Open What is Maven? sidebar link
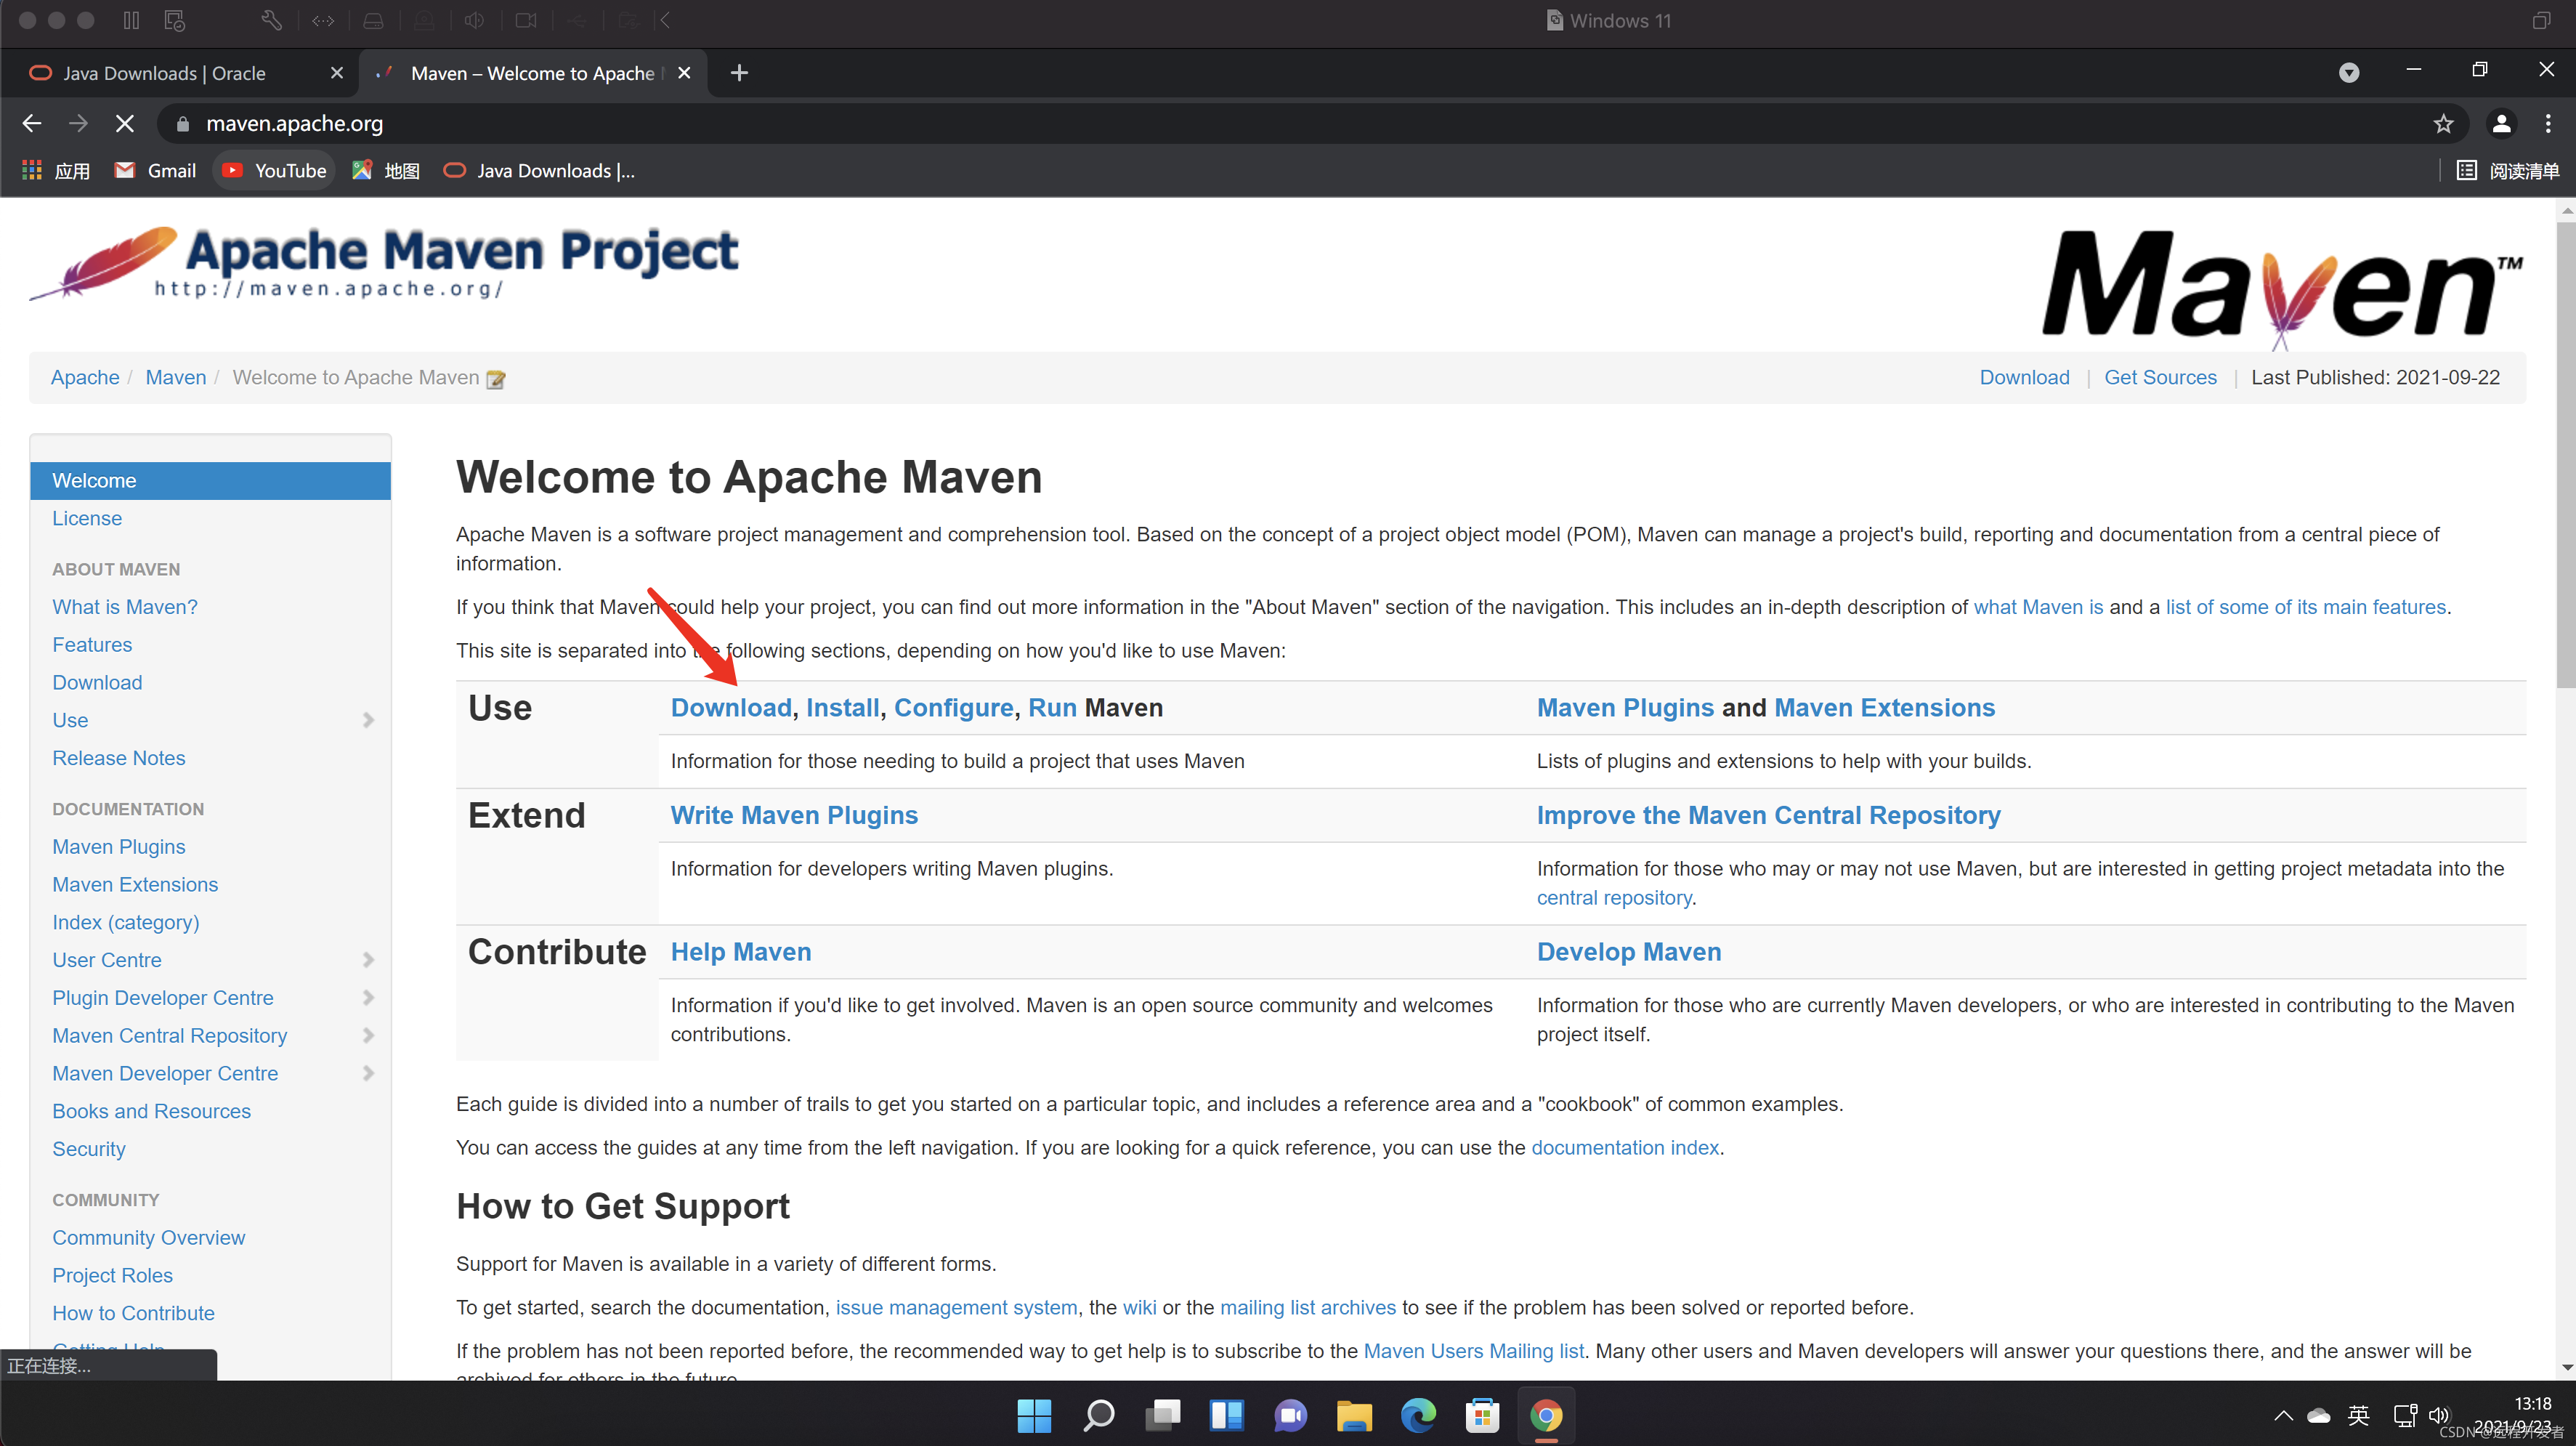Screen dimensions: 2576x1446 (125, 607)
